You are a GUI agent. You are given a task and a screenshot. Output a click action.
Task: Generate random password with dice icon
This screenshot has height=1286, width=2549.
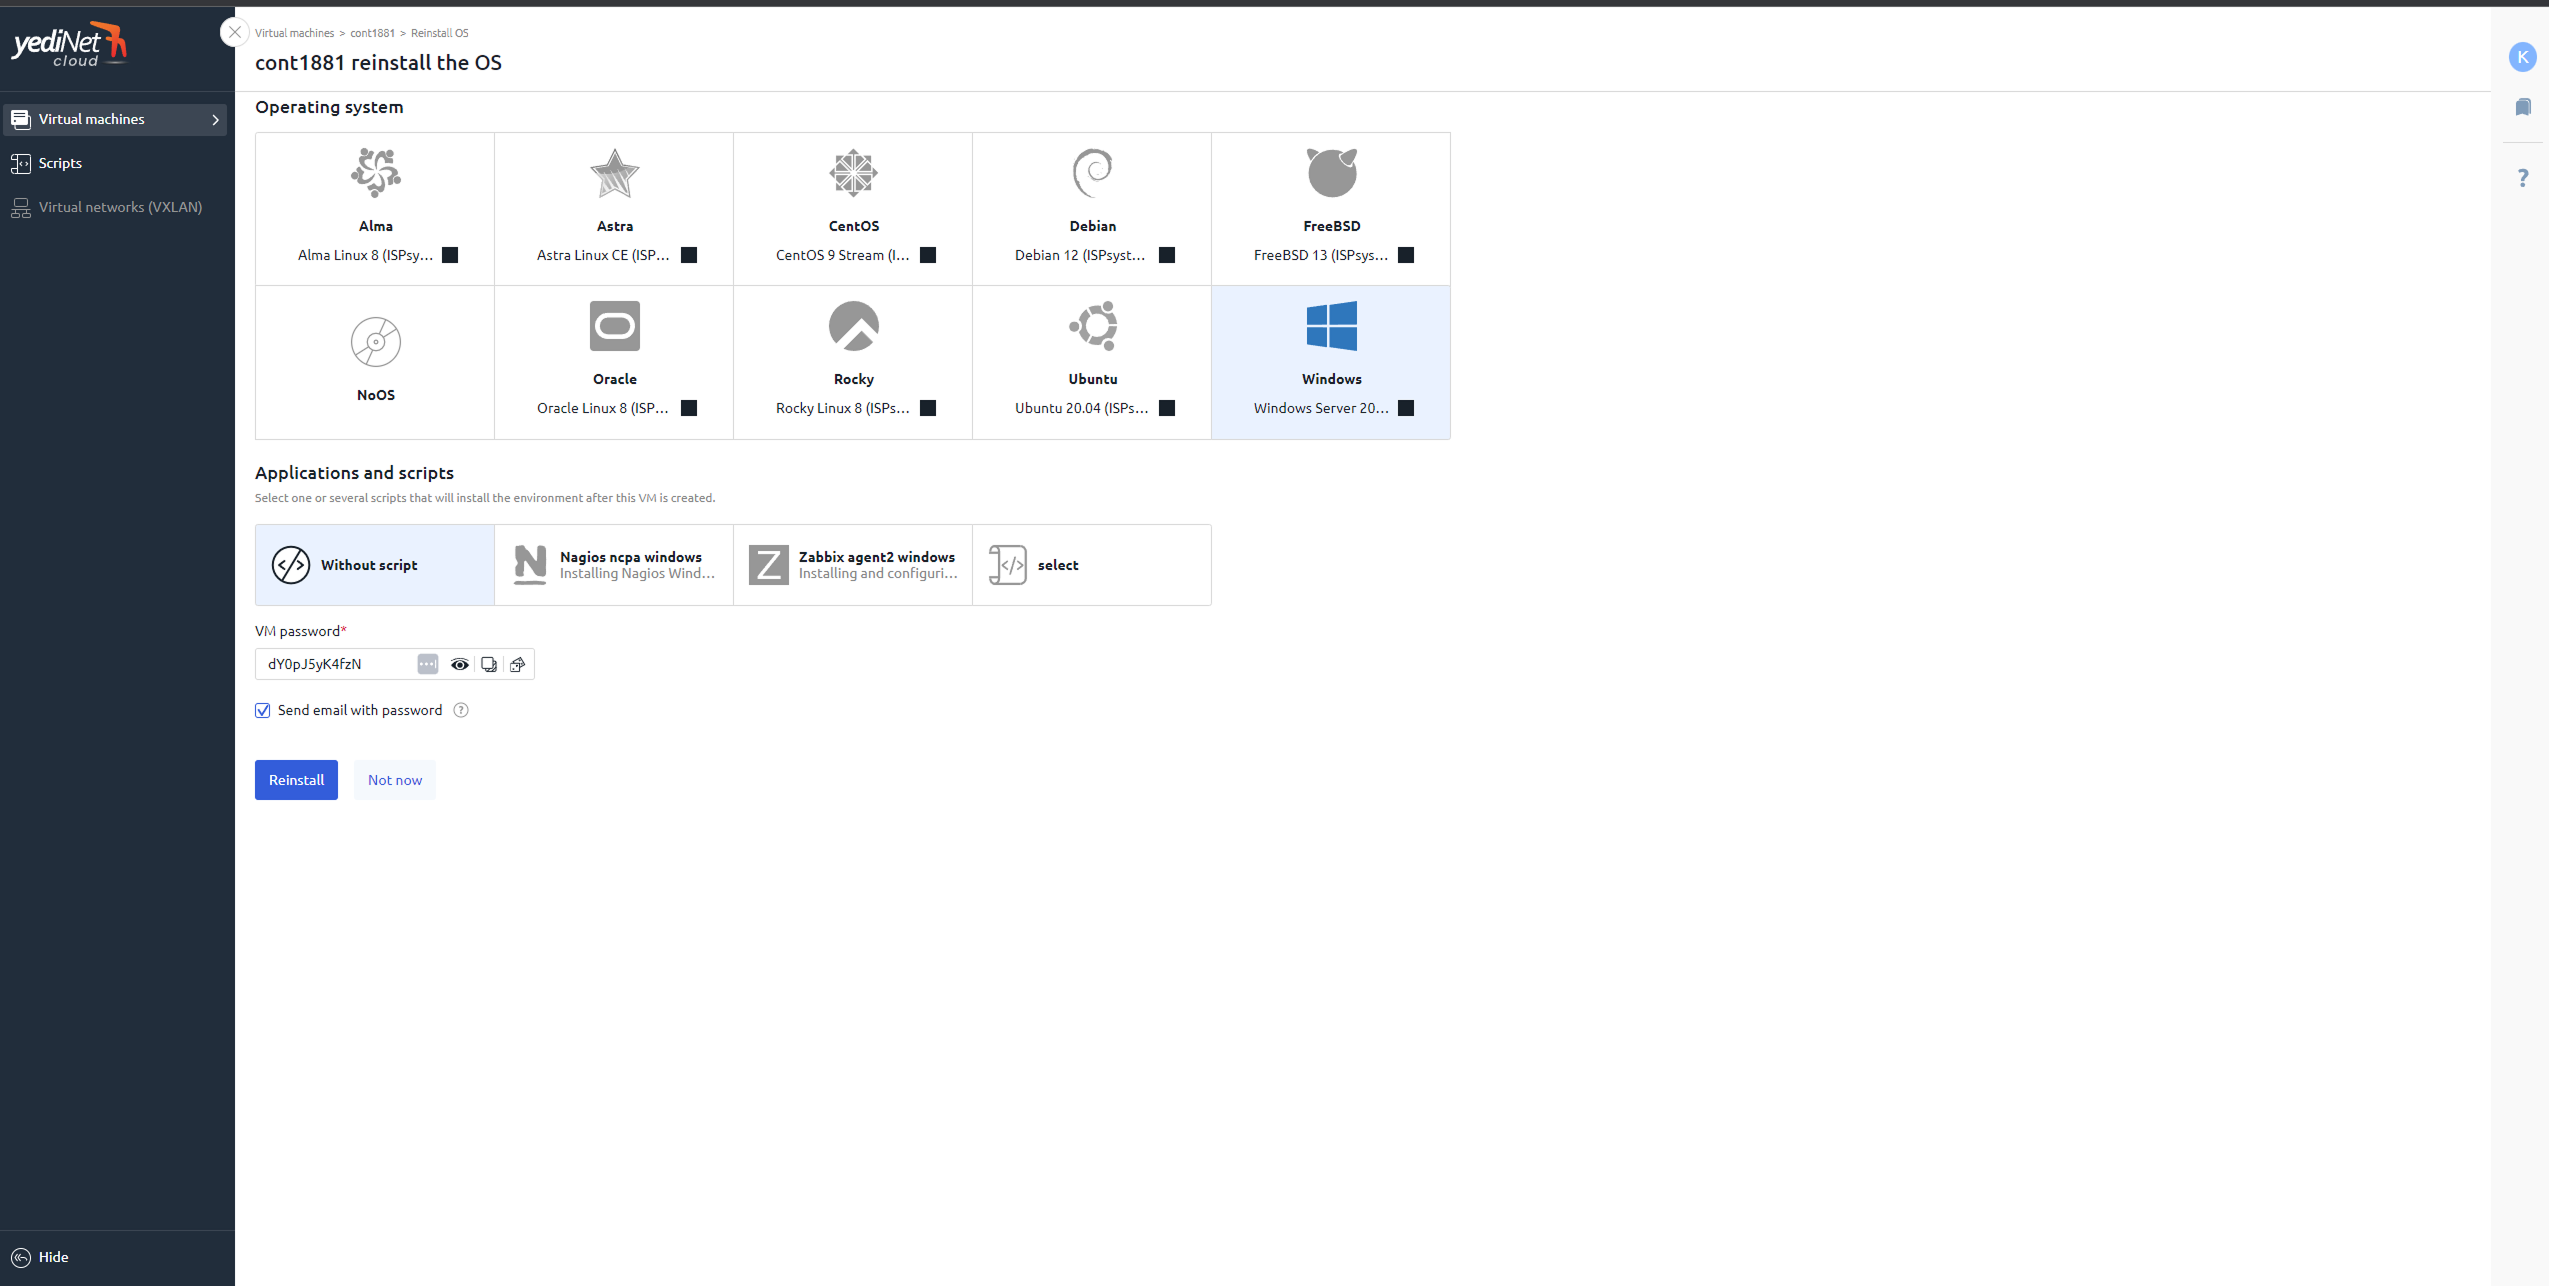[517, 664]
